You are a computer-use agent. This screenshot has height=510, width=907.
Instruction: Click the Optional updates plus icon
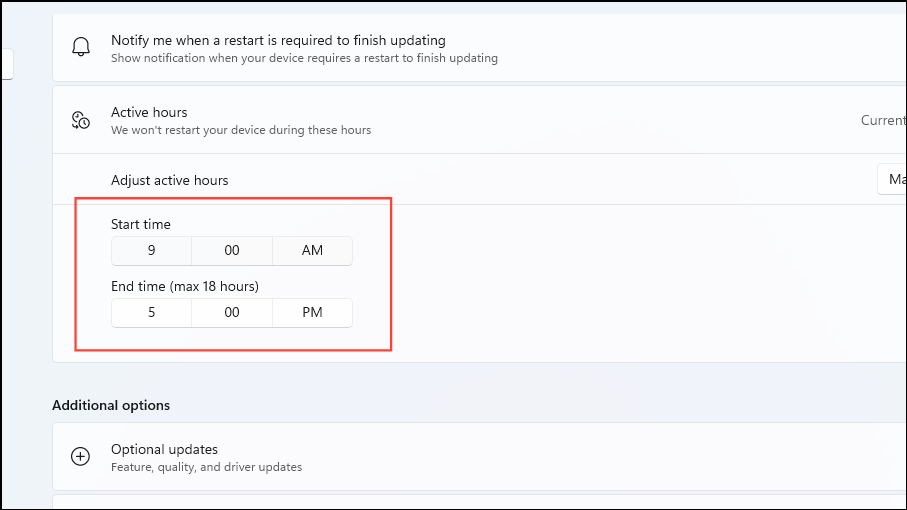click(80, 457)
